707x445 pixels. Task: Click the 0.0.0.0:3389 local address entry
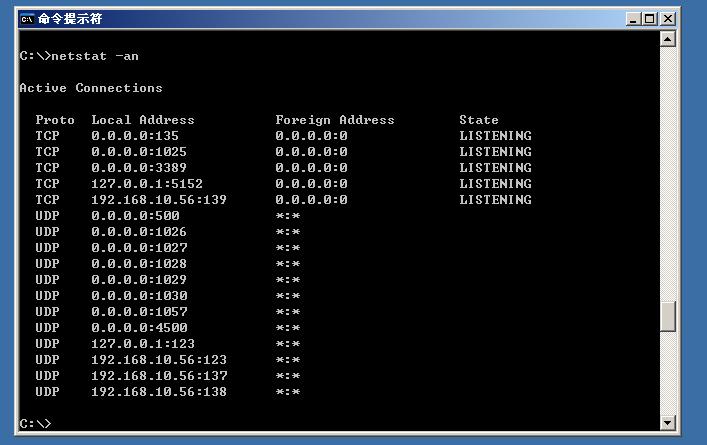pyautogui.click(x=139, y=168)
